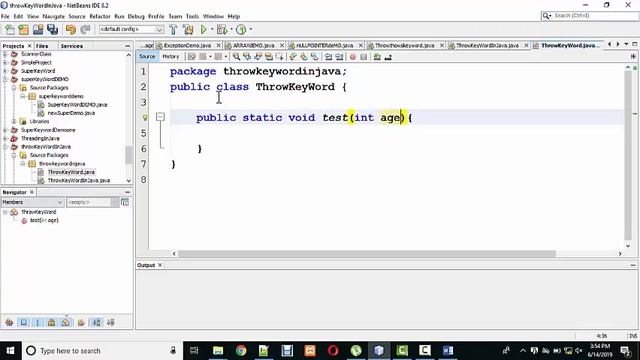
Task: Click the New Project toolbar icon
Action: tap(24, 29)
